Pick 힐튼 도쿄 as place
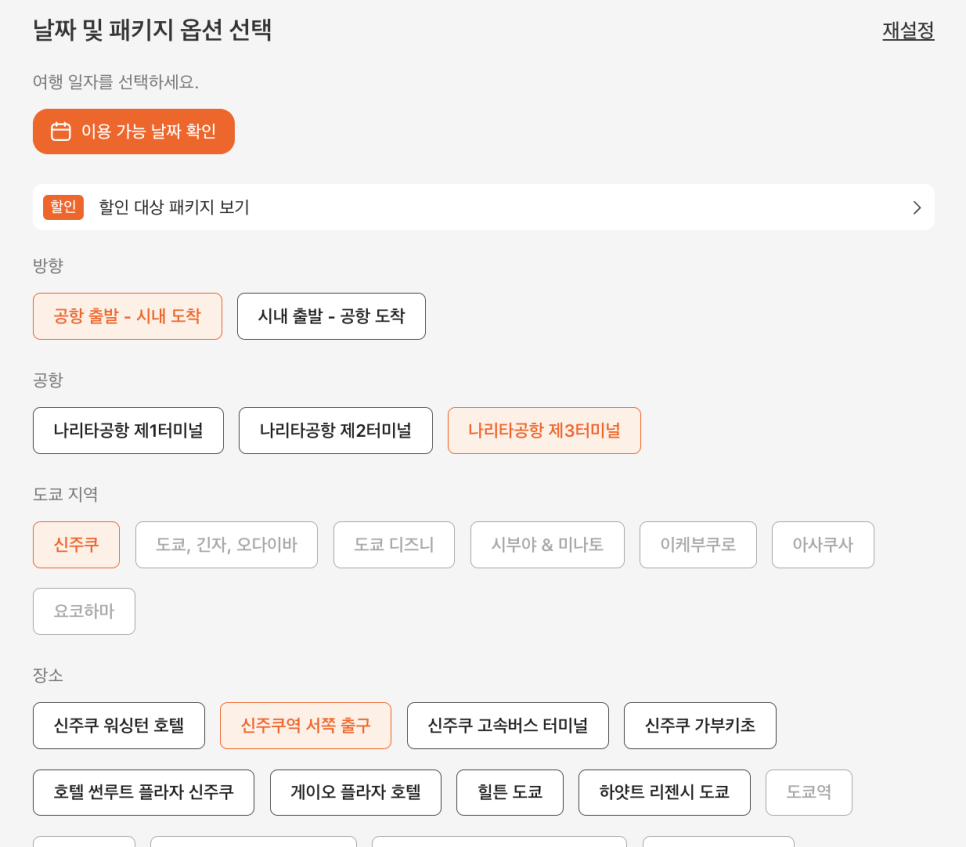Viewport: 966px width, 847px height. (x=510, y=792)
